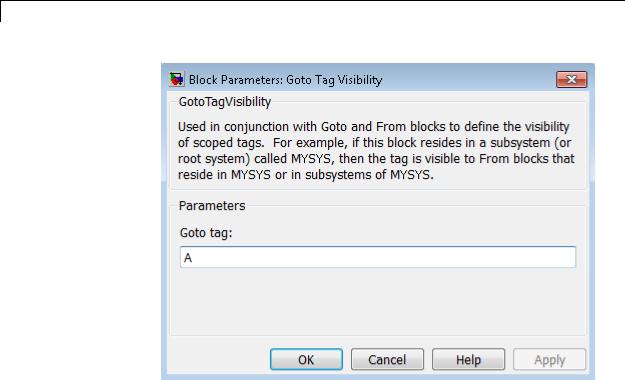This screenshot has width=625, height=380.
Task: Click the greyed-out Apply button
Action: pyautogui.click(x=550, y=360)
